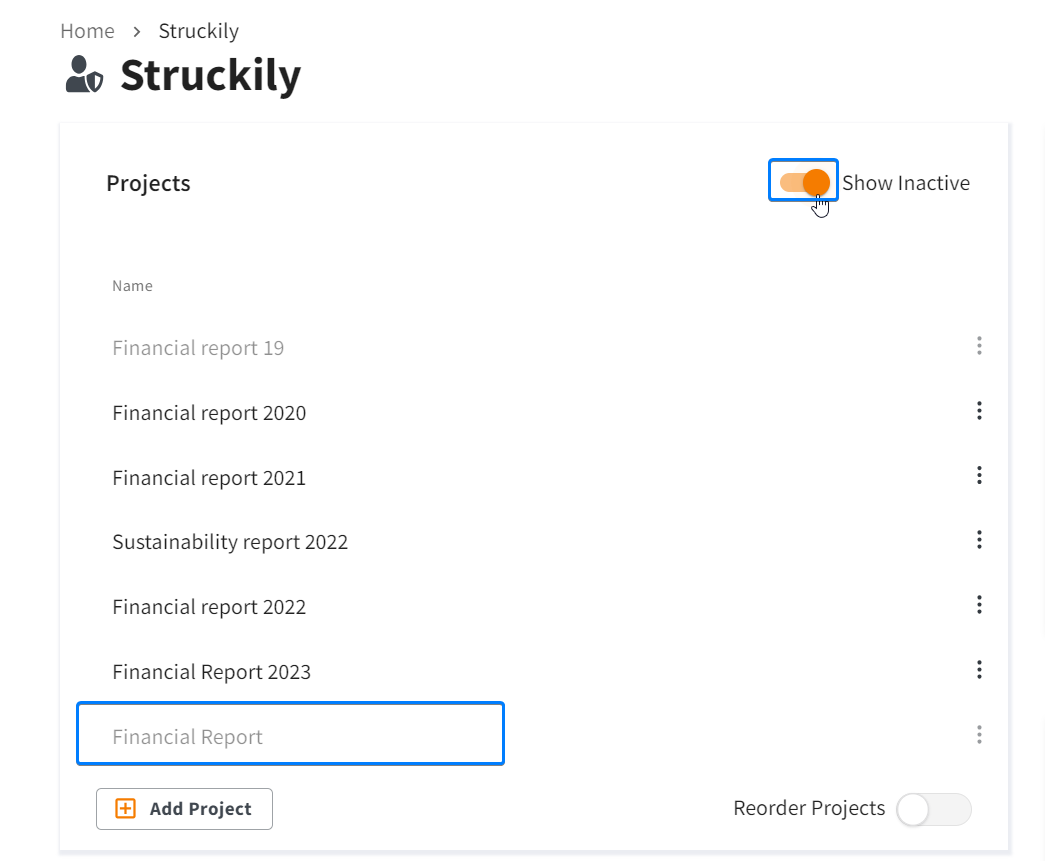Open three-dot menu for Financial report 2022

point(979,605)
